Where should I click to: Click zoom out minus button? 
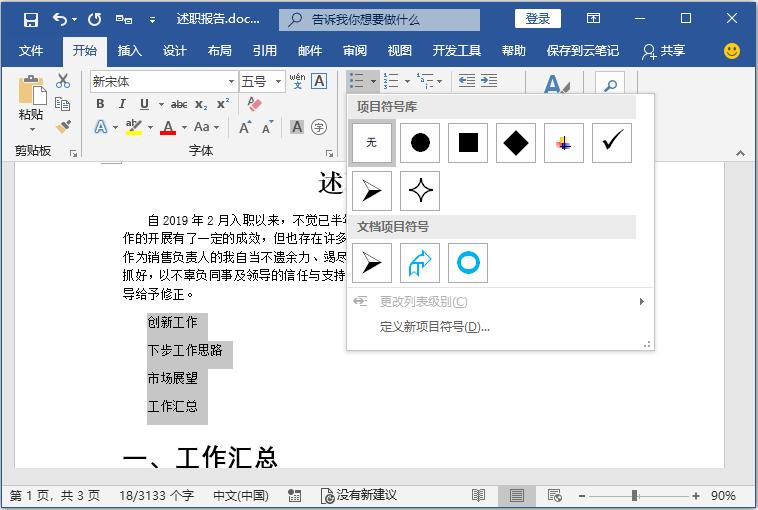tap(582, 495)
